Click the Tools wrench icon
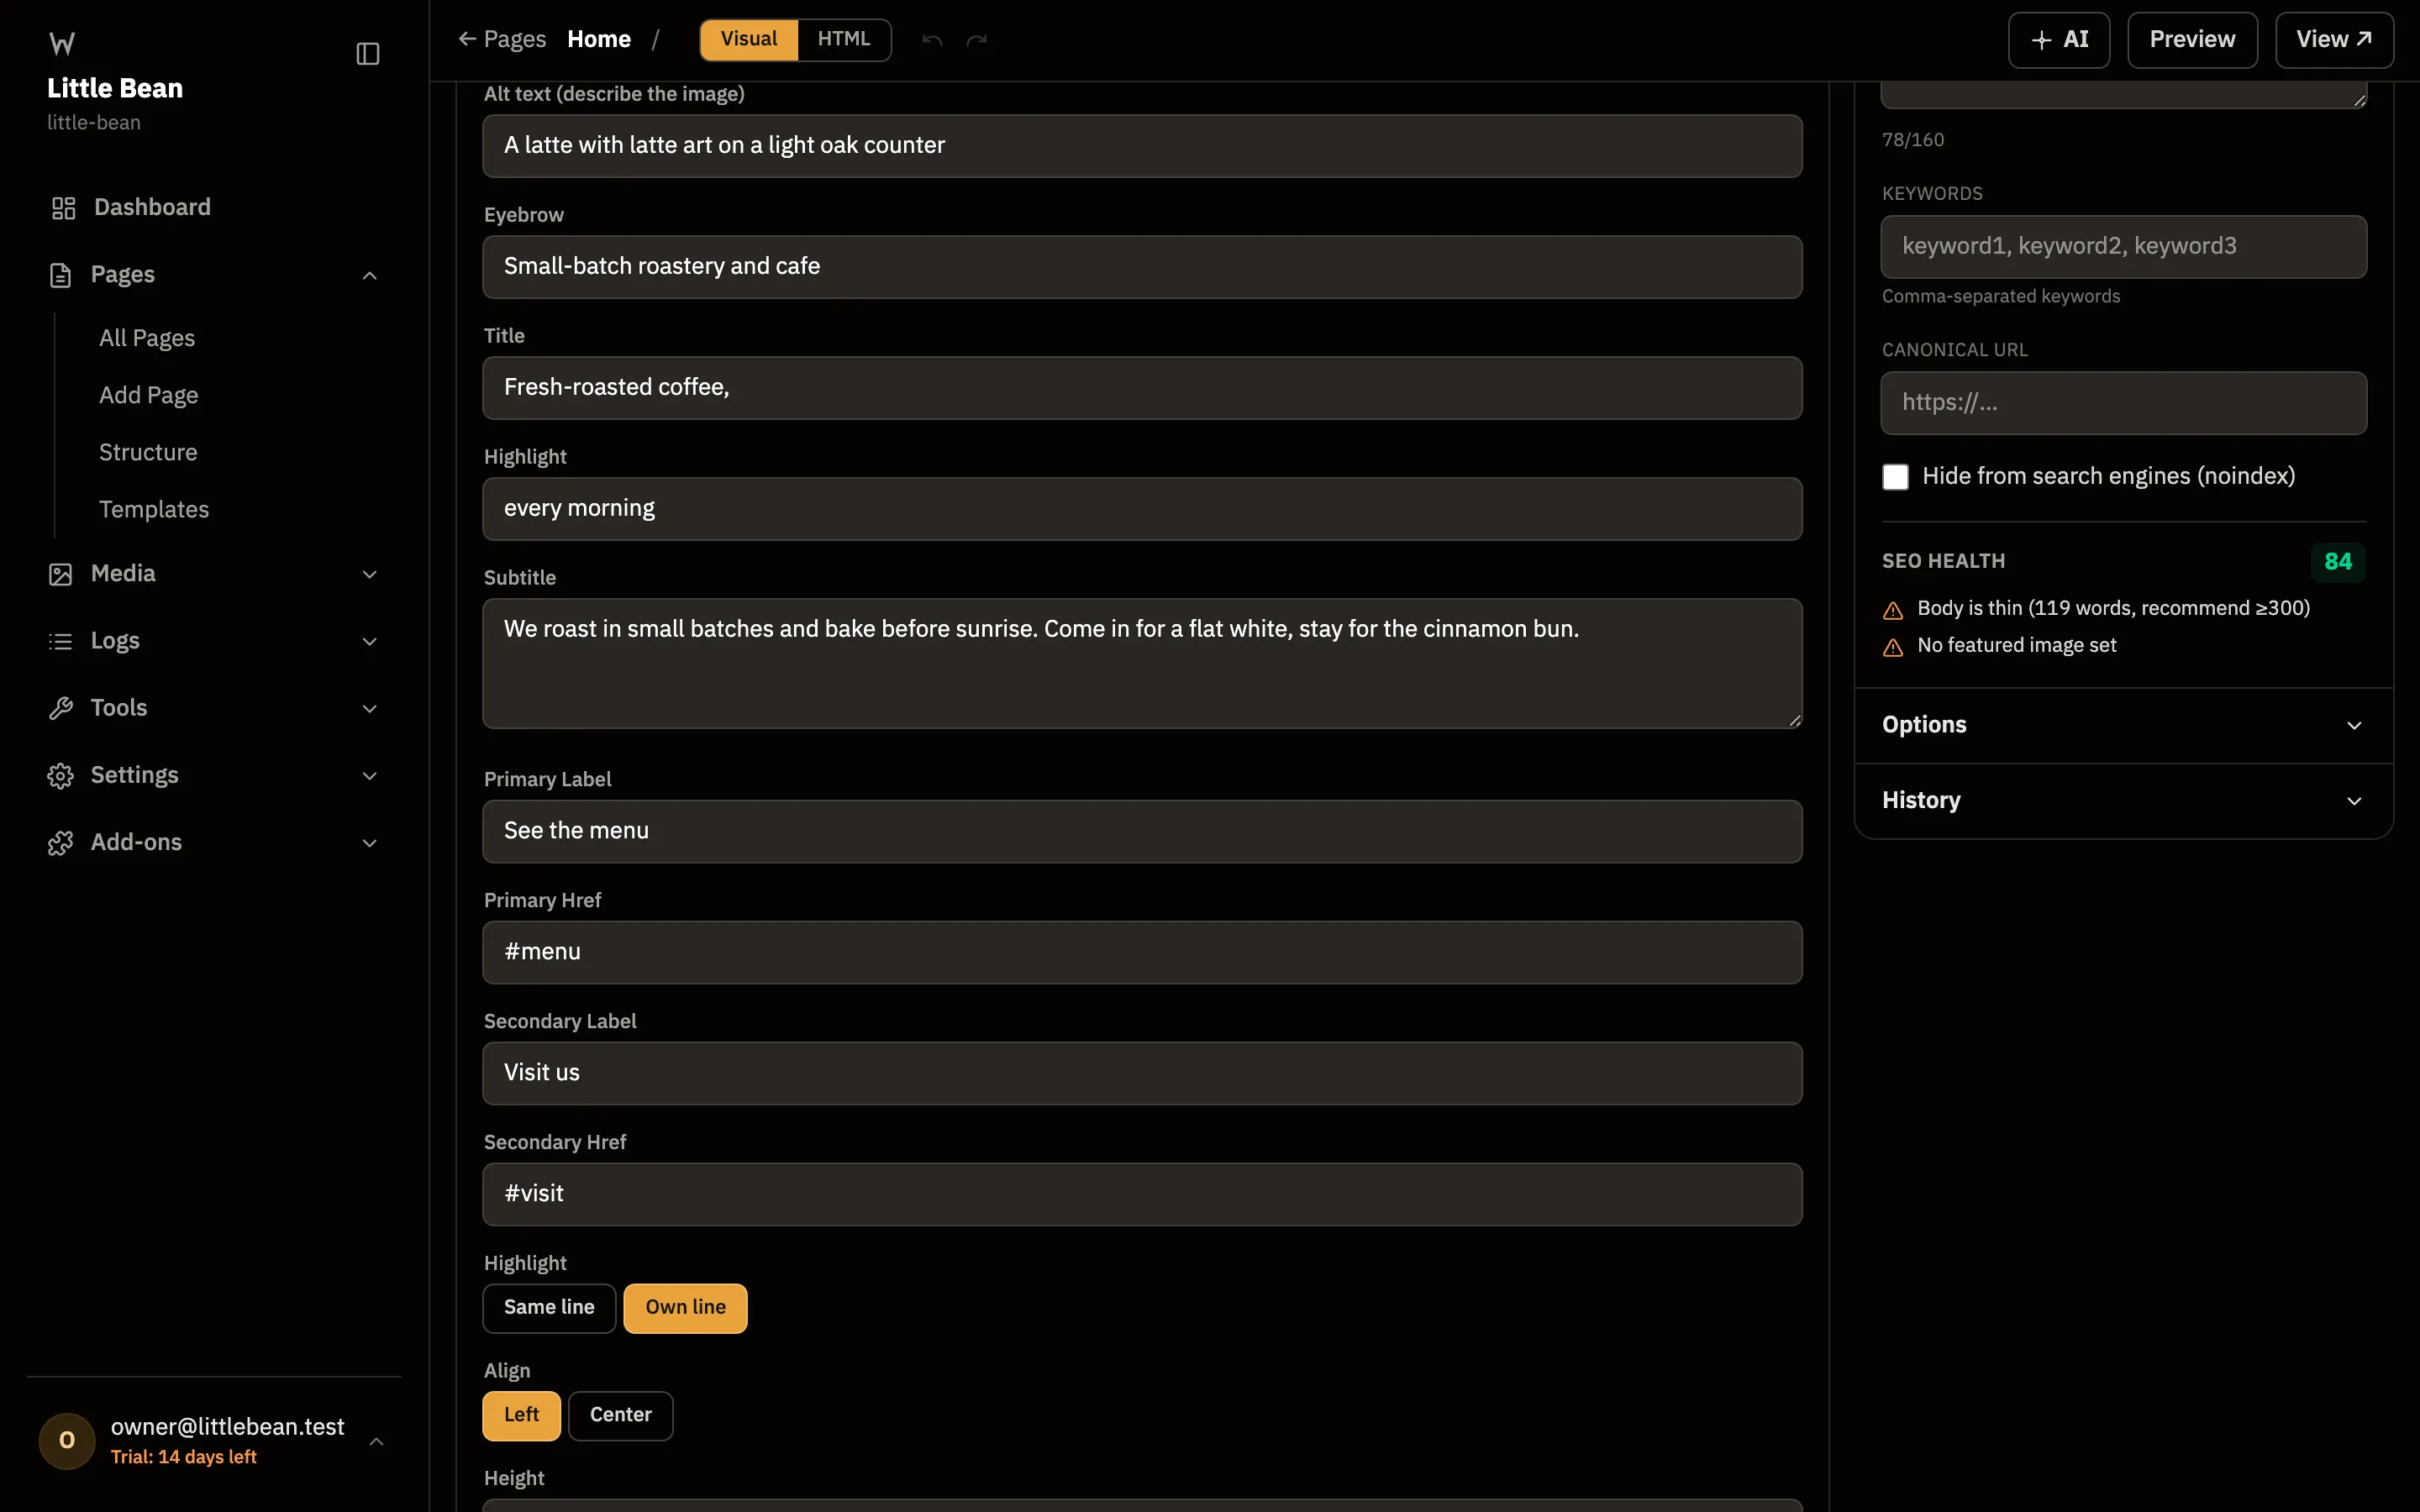2420x1512 pixels. 60,708
